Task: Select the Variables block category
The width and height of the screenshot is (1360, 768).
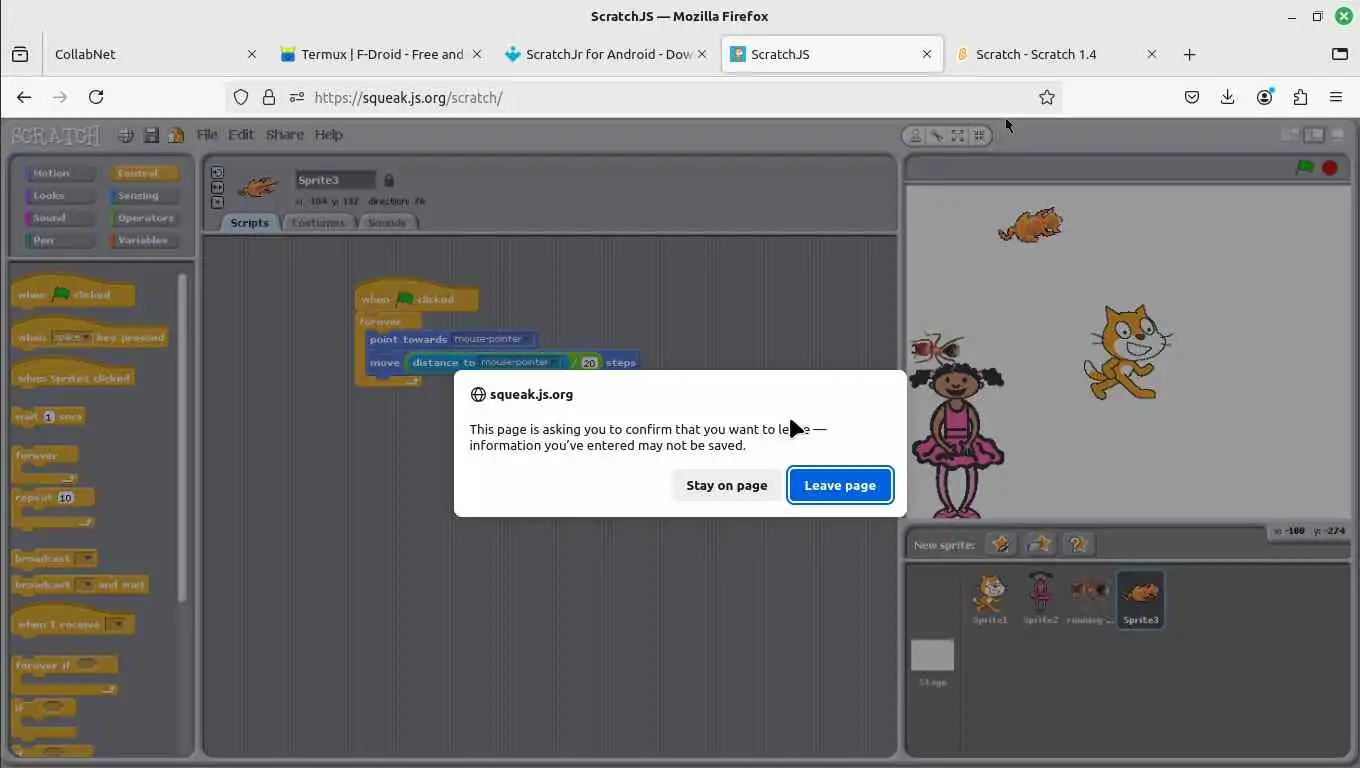Action: 144,240
